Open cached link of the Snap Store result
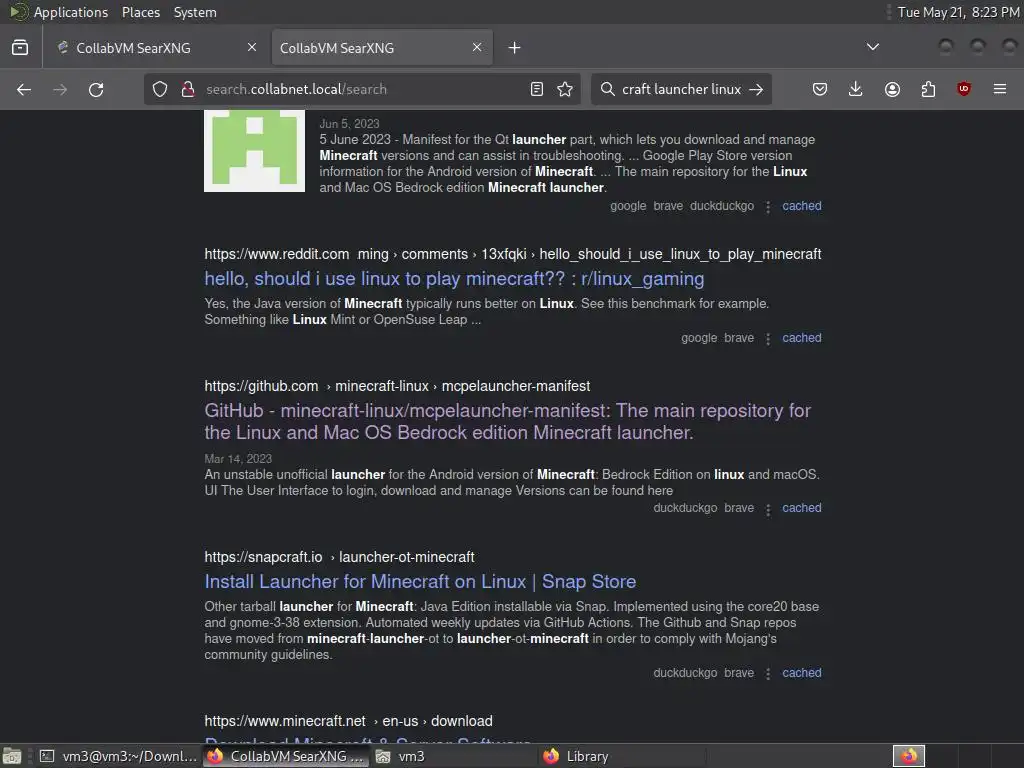 click(802, 673)
